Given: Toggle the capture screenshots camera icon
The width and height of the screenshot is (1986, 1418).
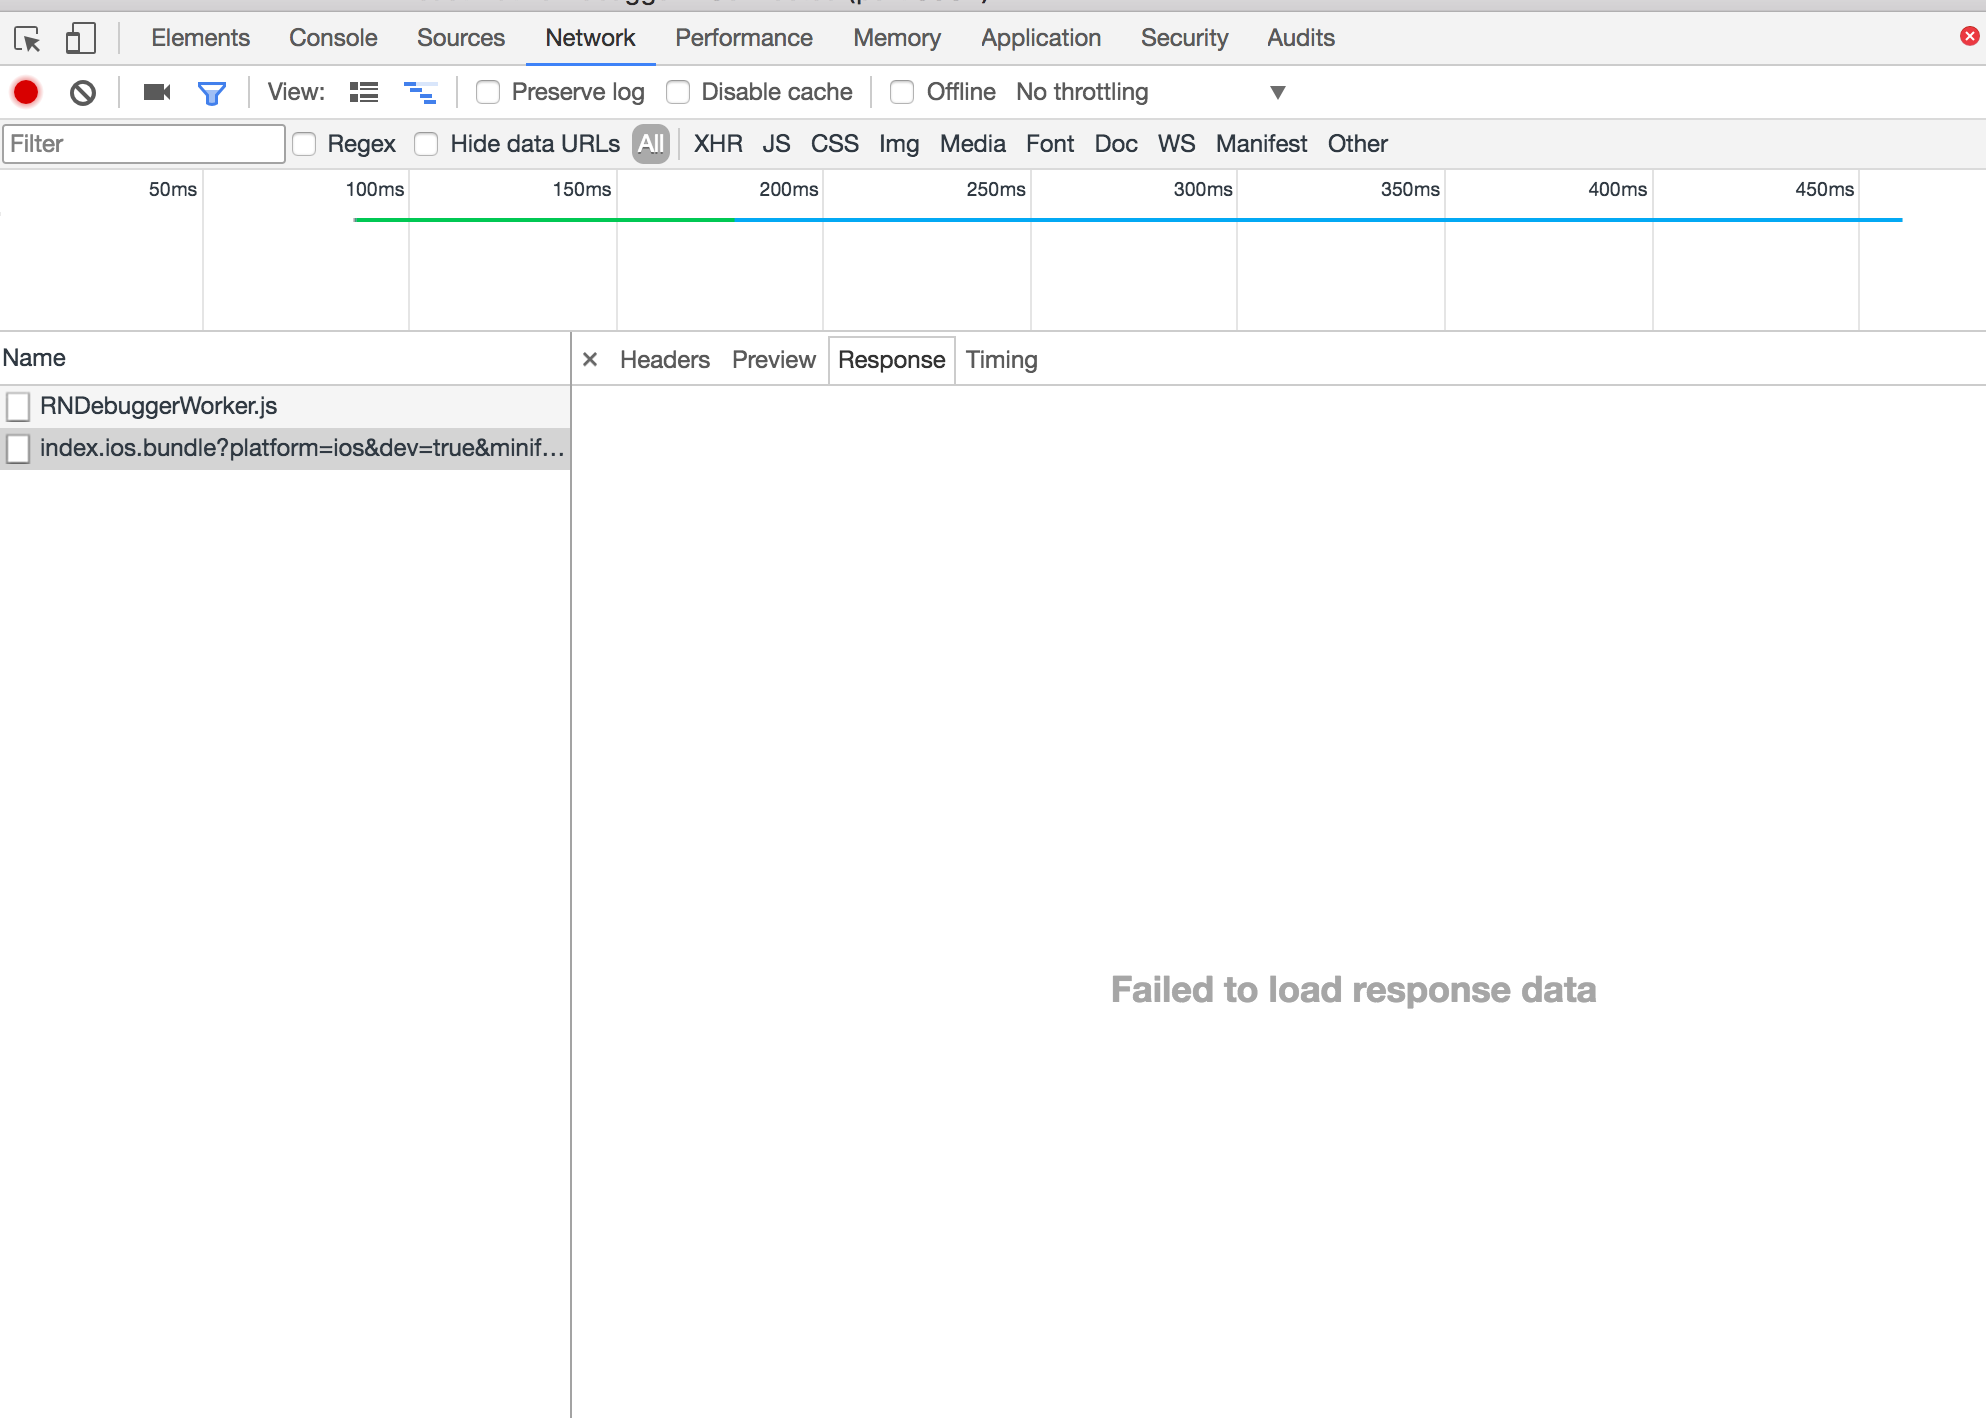Looking at the screenshot, I should click(155, 91).
